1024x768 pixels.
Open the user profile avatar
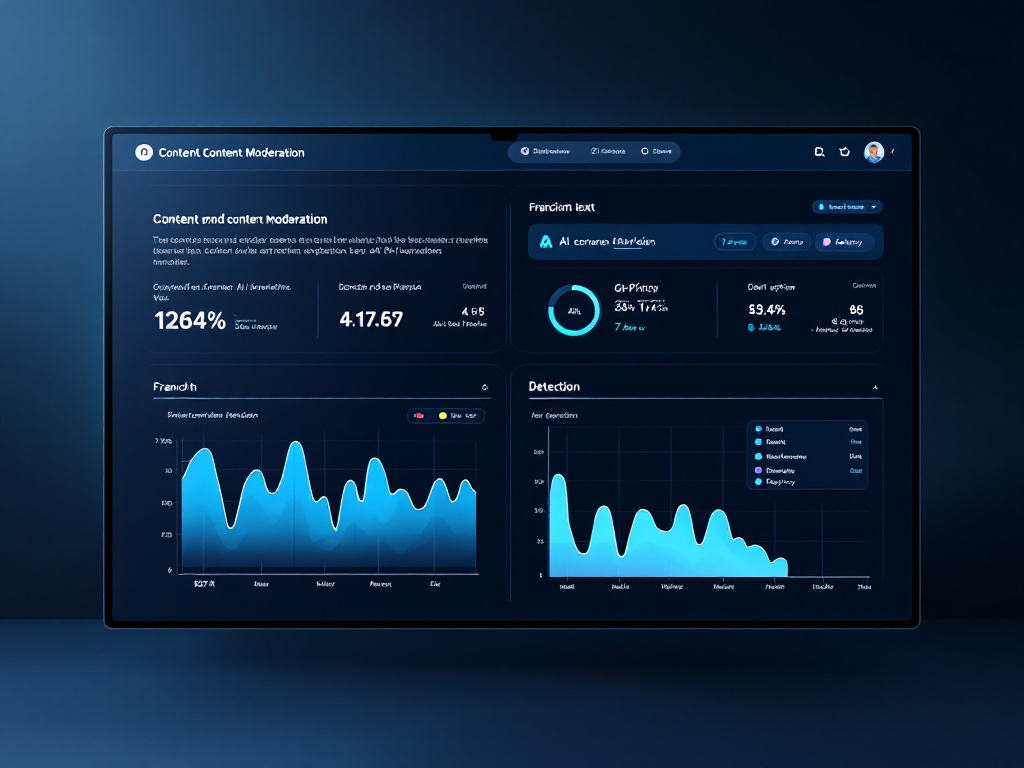pyautogui.click(x=874, y=152)
